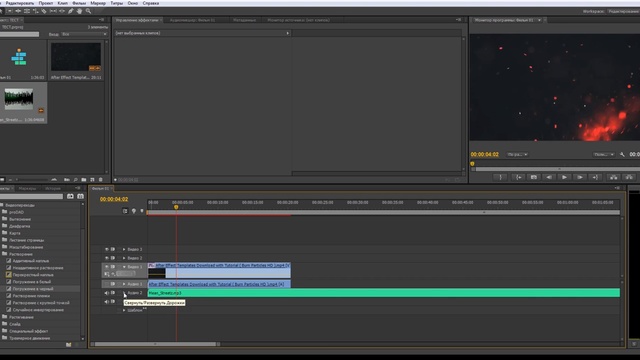Screen dimensions: 640x360
Task: Toggle sync lock on Видео 2 track
Action: click(113, 258)
